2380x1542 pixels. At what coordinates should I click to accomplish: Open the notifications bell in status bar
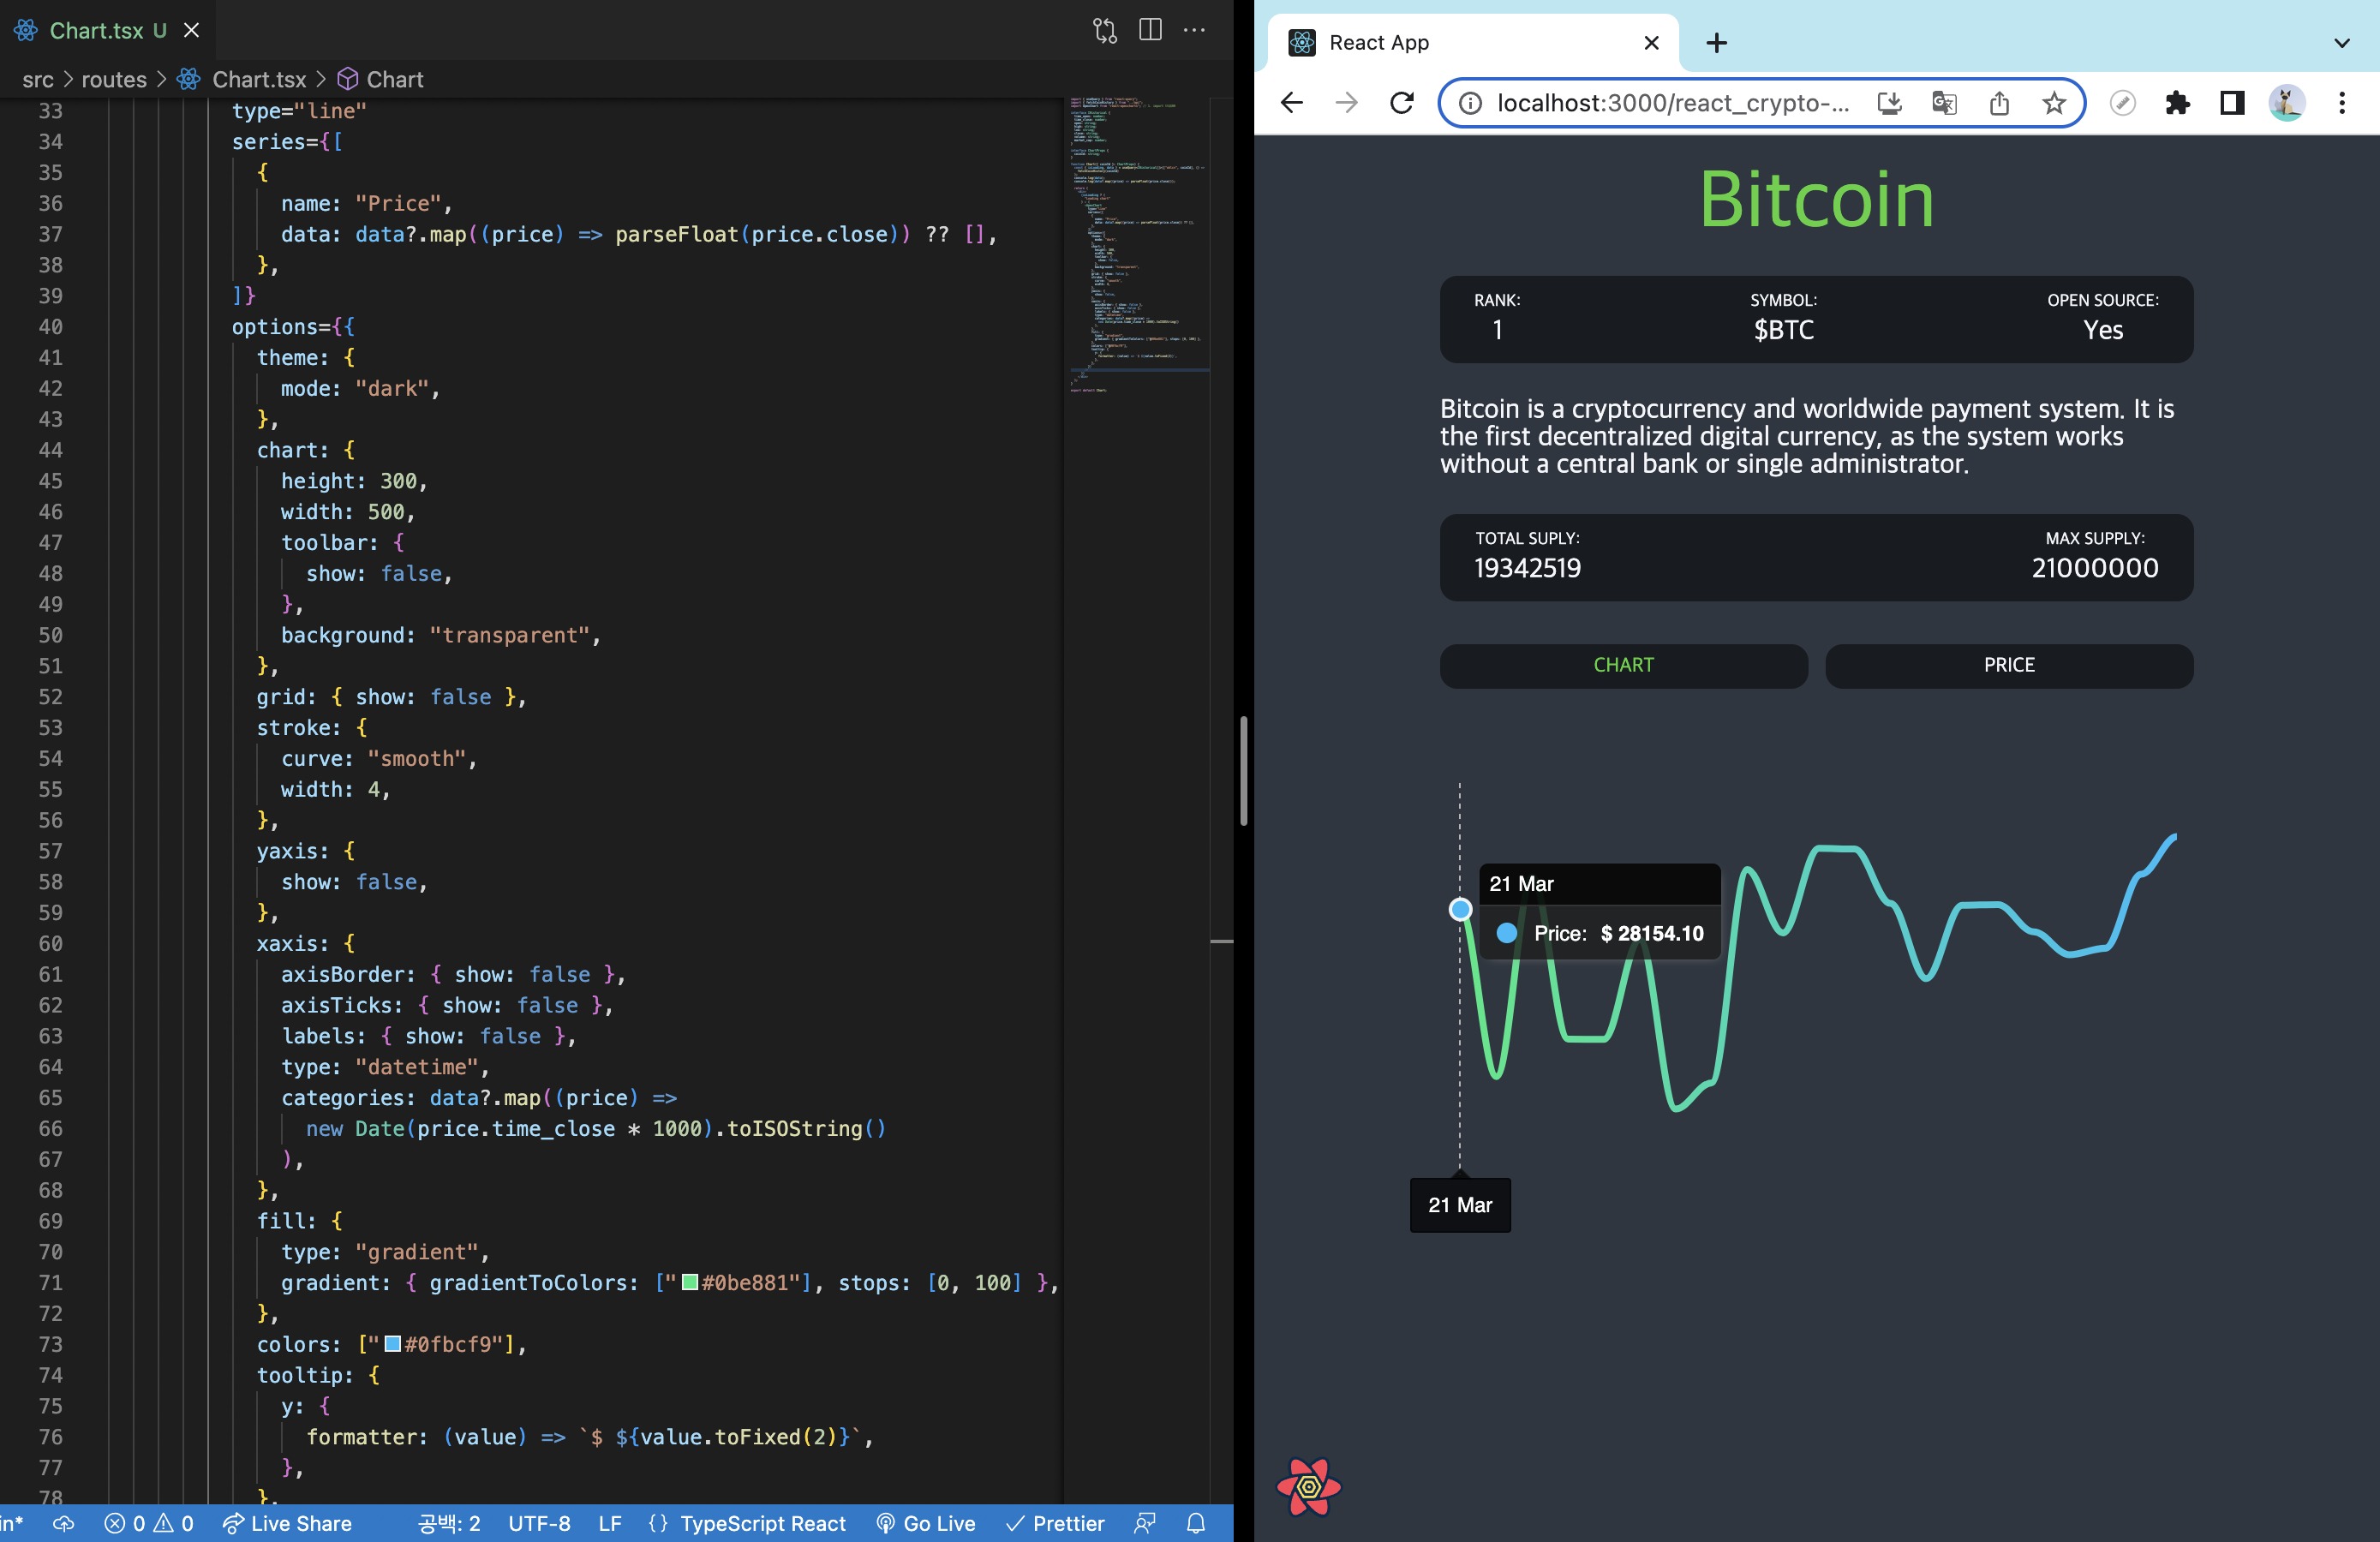pyautogui.click(x=1195, y=1523)
